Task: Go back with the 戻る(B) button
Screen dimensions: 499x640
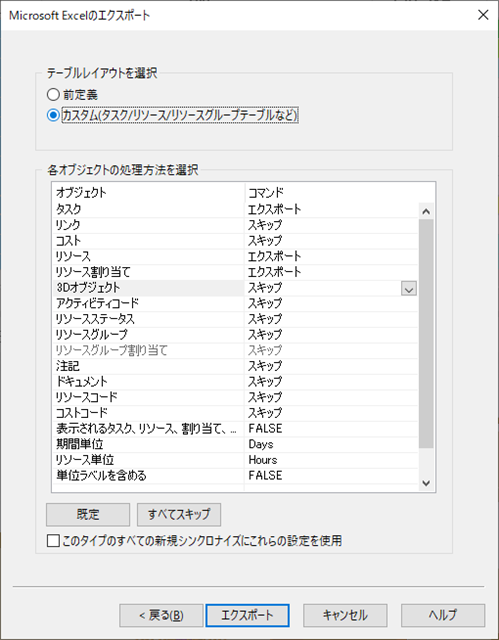Action: coord(161,616)
